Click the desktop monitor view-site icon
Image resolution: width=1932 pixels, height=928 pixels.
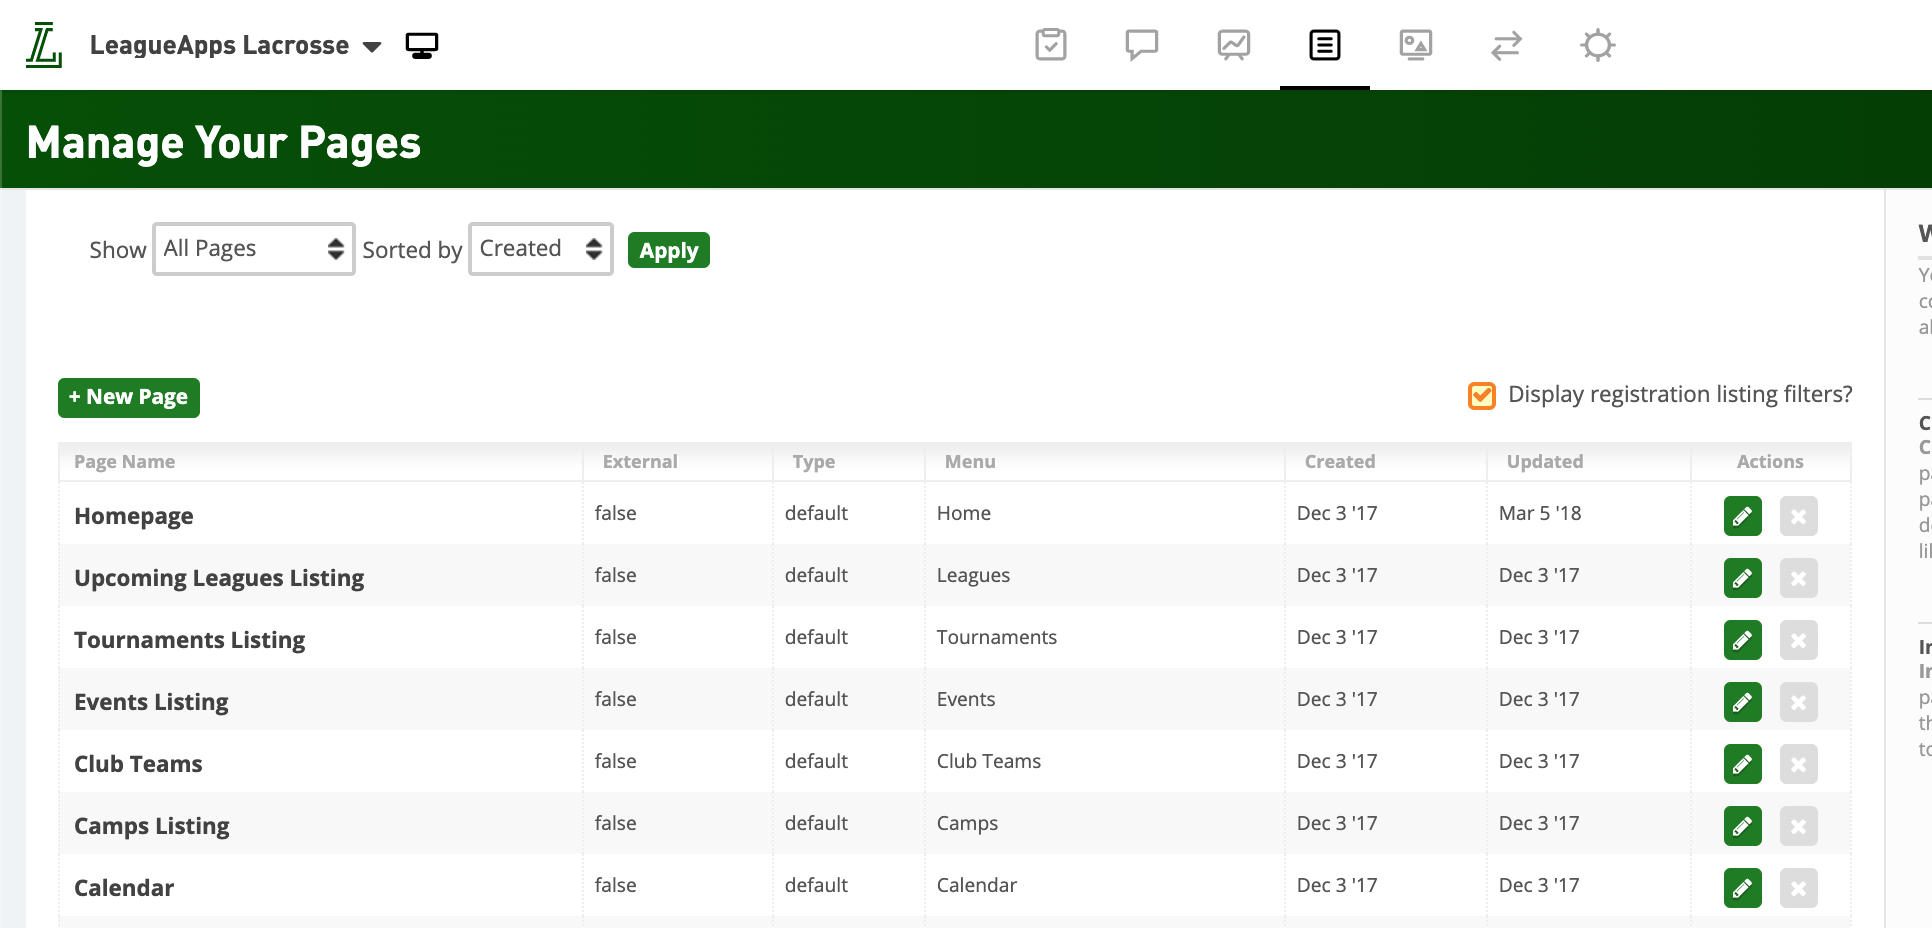422,46
